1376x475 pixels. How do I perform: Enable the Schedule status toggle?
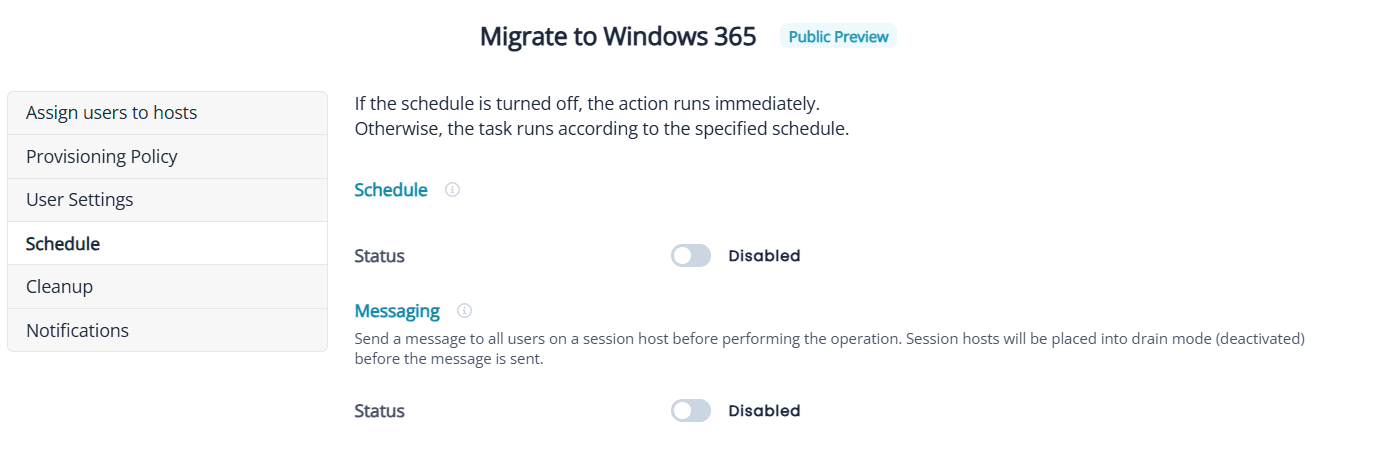(691, 256)
